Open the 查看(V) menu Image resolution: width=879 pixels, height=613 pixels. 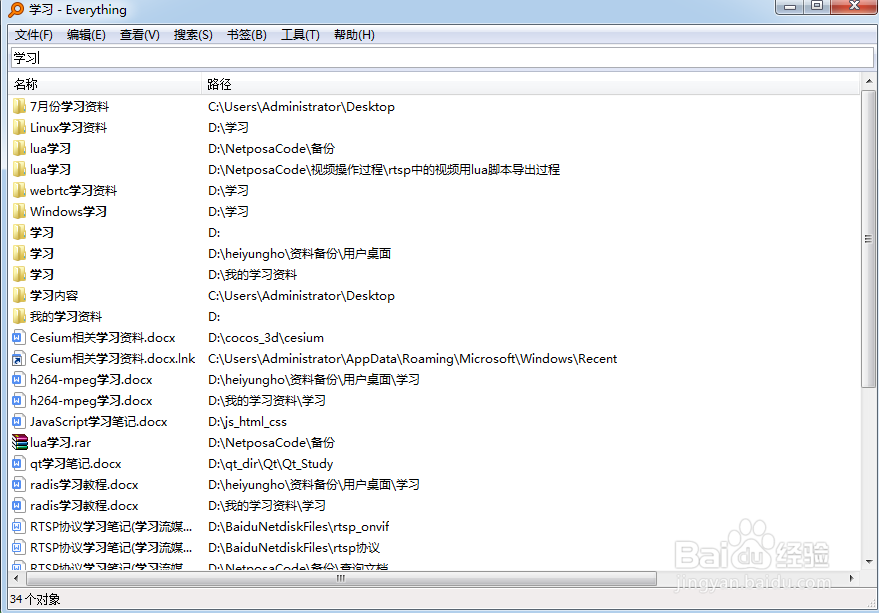click(140, 35)
